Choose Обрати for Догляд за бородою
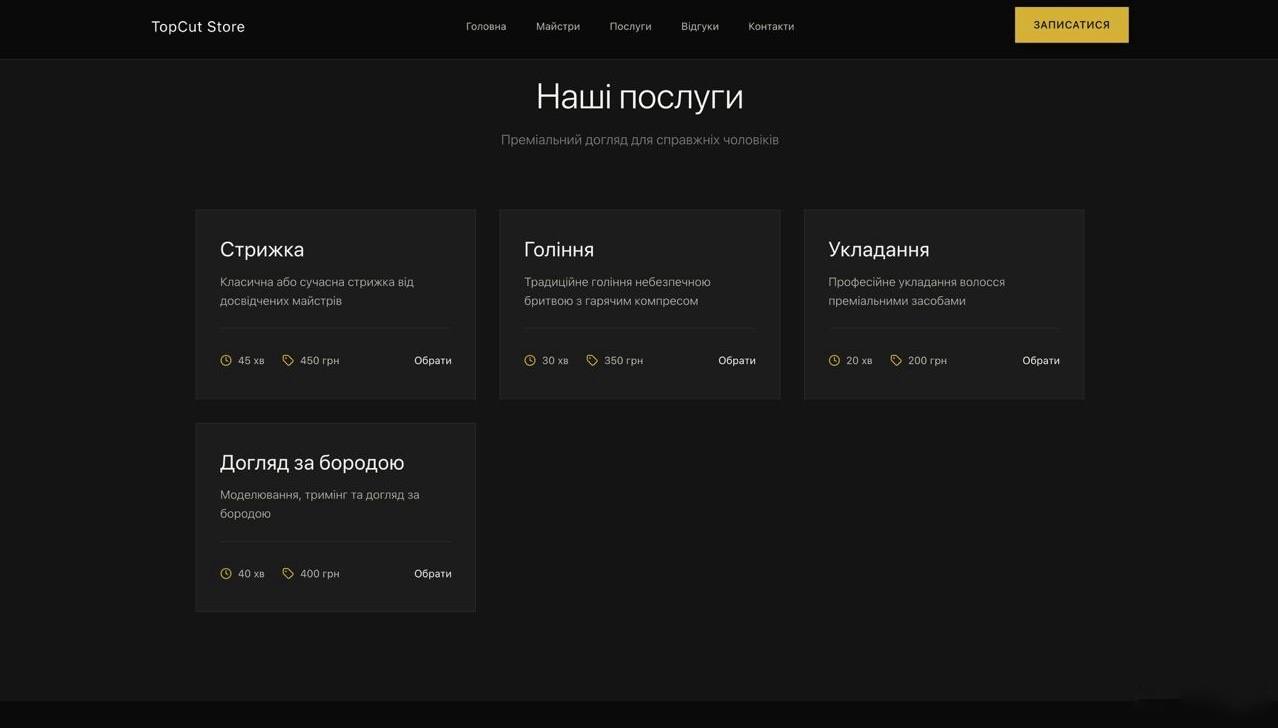 tap(433, 573)
